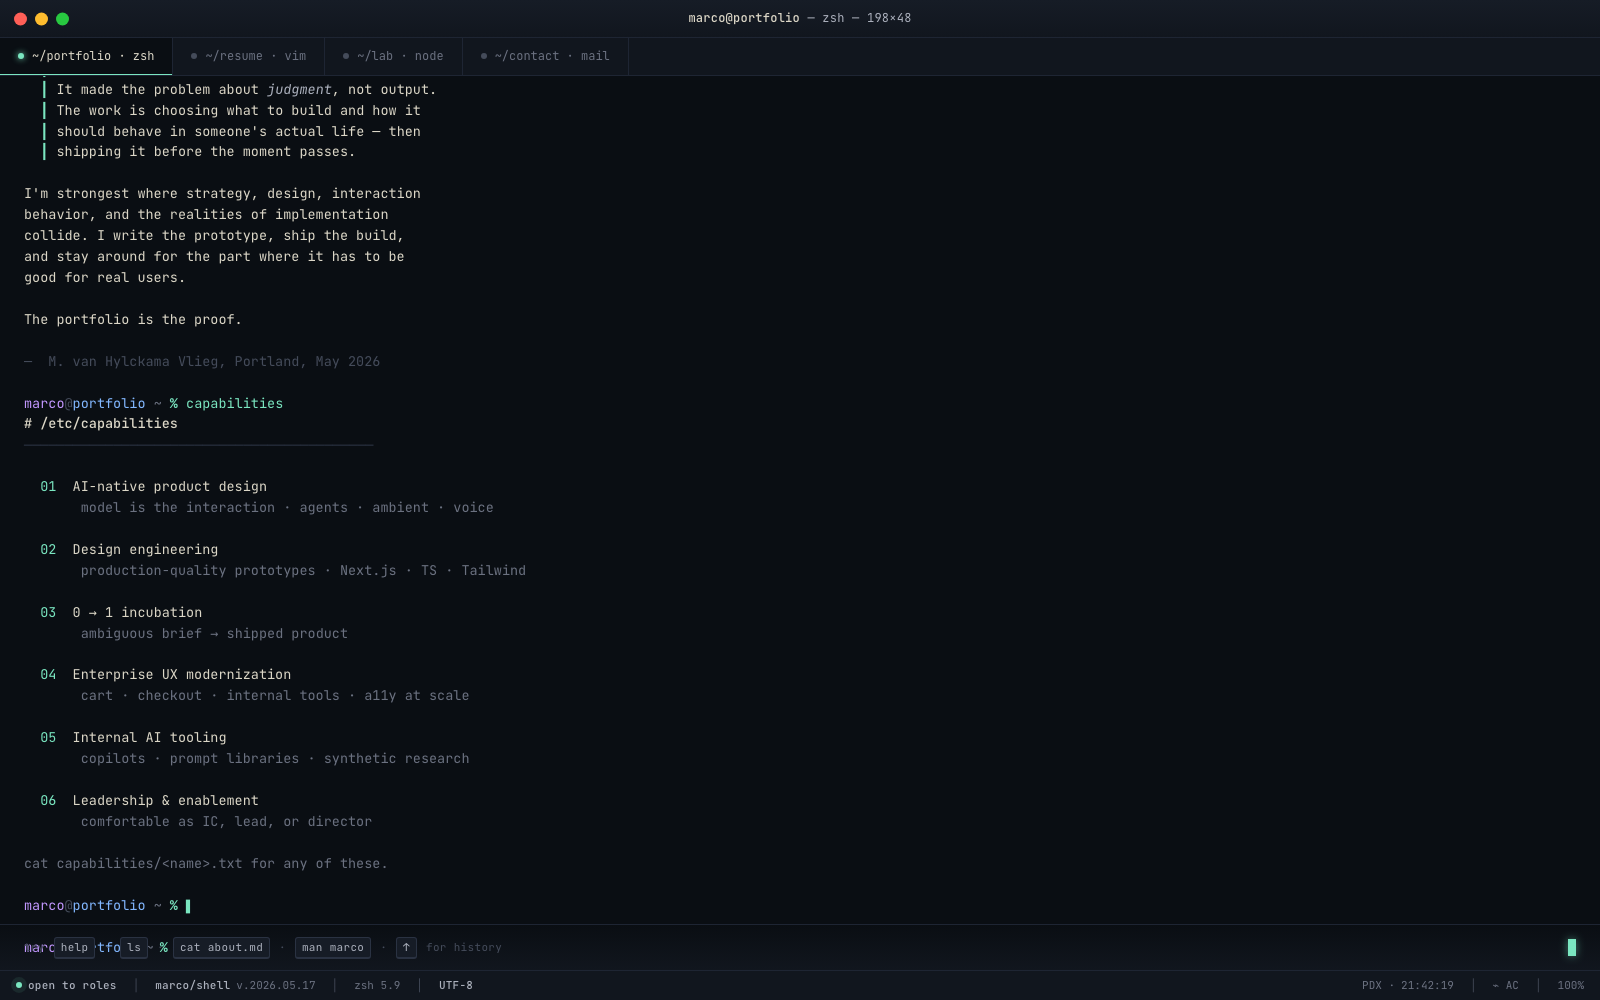1600x1000 pixels.
Task: Click the up-arrow history key
Action: (406, 948)
